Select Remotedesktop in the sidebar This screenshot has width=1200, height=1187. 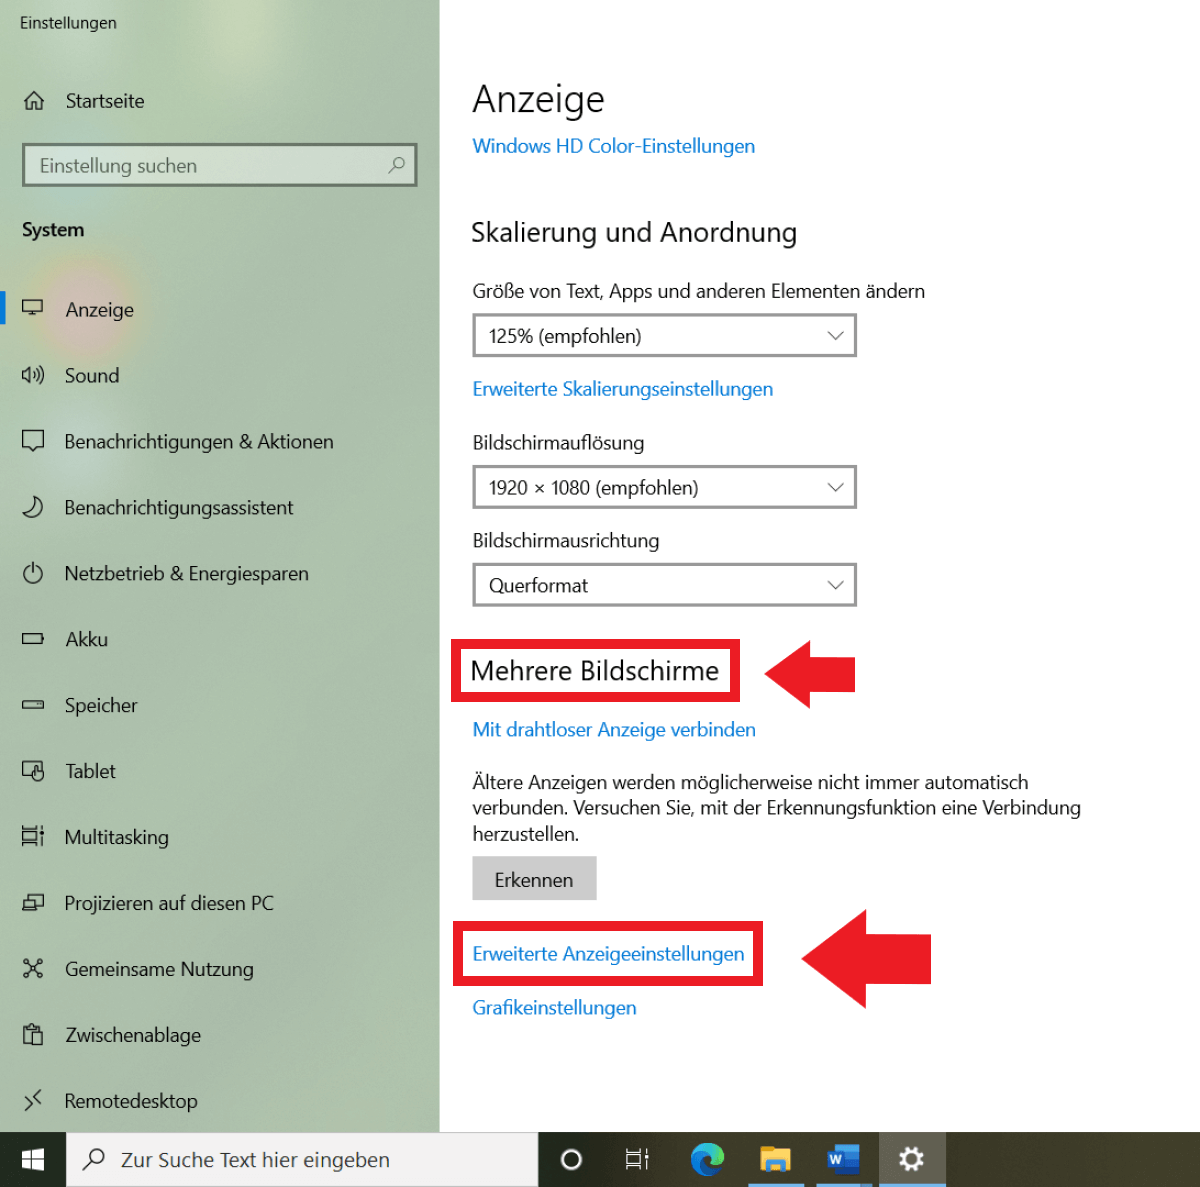pyautogui.click(x=131, y=1101)
